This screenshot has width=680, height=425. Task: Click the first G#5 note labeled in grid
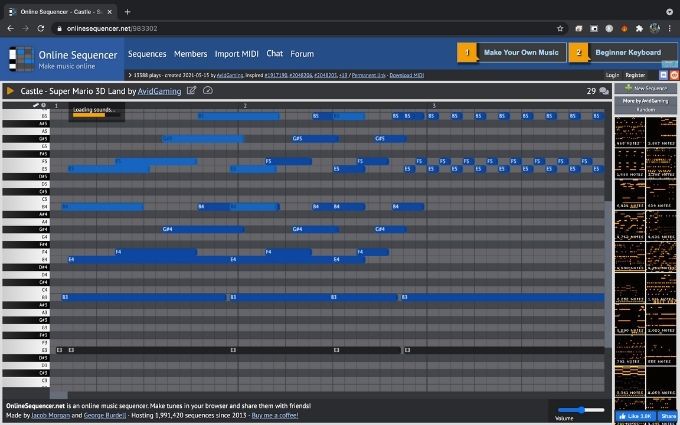(203, 139)
